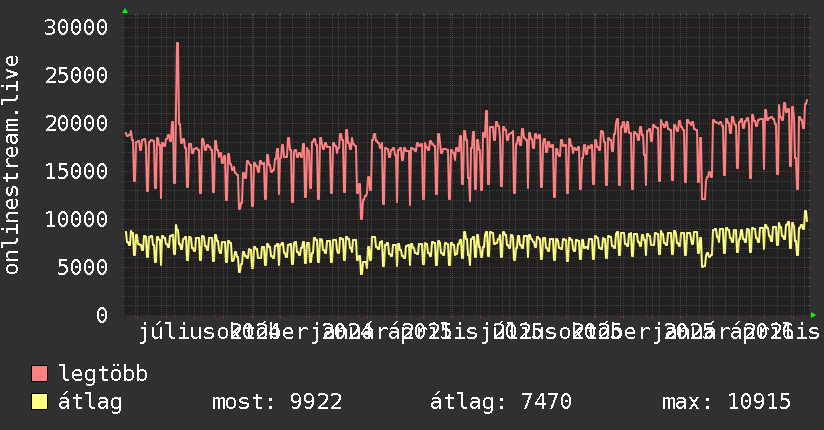Click the pink legtöbb legend swatch

[x=39, y=373]
